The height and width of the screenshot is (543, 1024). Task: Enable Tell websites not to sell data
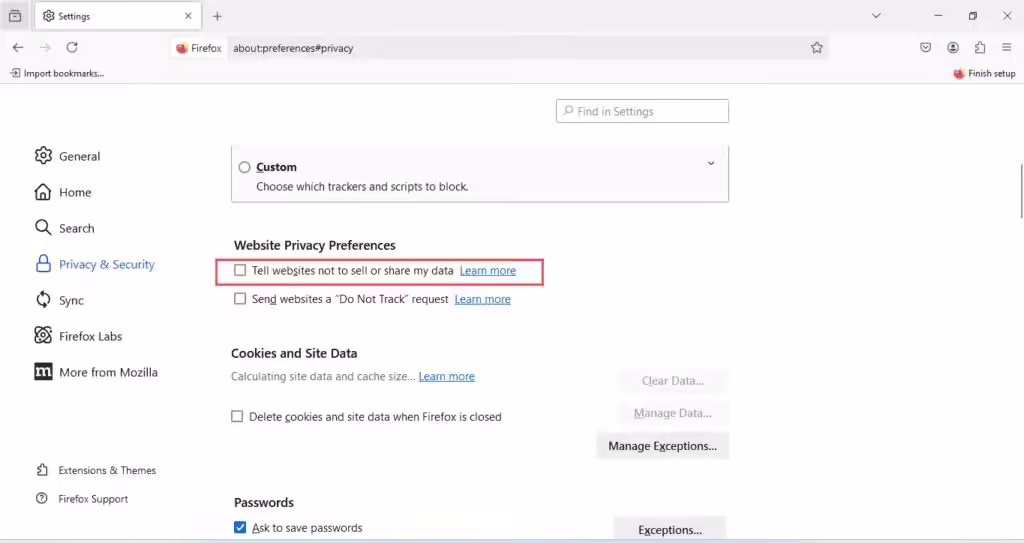pos(240,271)
